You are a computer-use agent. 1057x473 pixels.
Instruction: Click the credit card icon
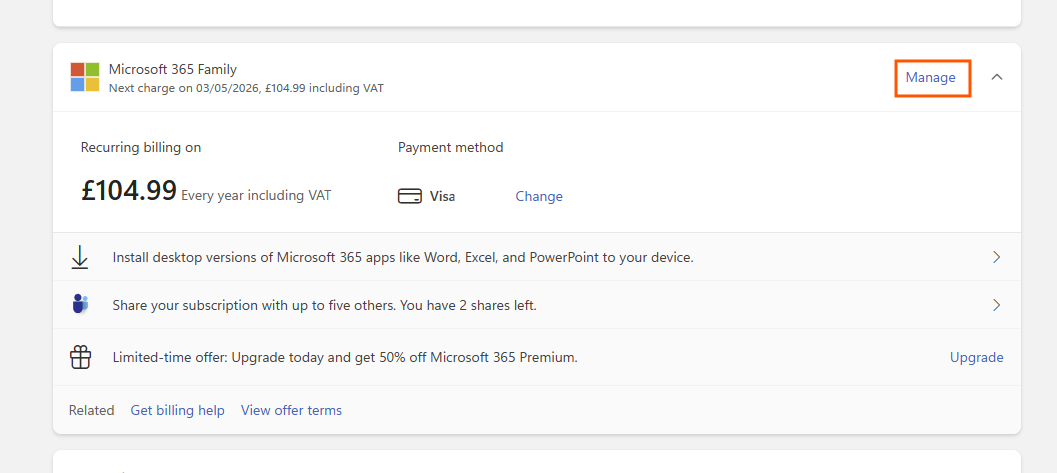tap(410, 197)
